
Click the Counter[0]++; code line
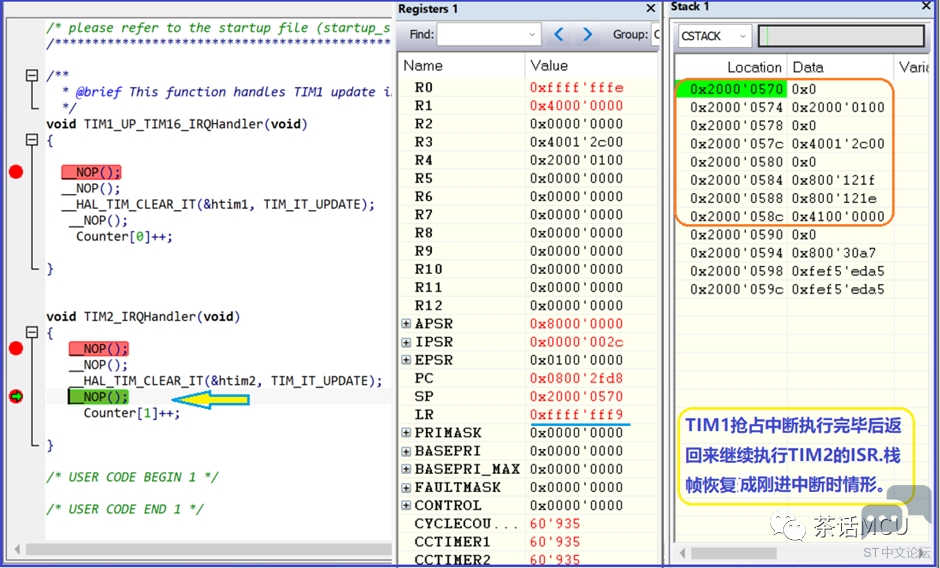coord(124,237)
